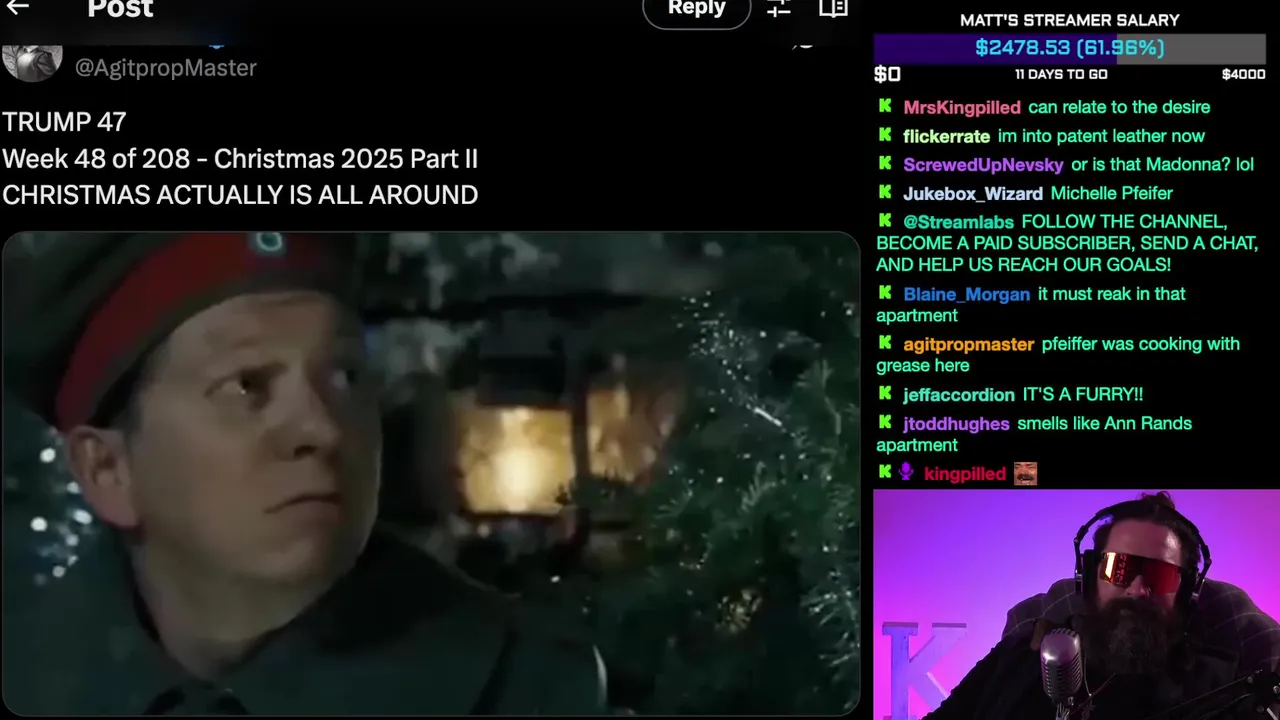Click 'im into patent leather now' message
The width and height of the screenshot is (1280, 720).
[1101, 136]
